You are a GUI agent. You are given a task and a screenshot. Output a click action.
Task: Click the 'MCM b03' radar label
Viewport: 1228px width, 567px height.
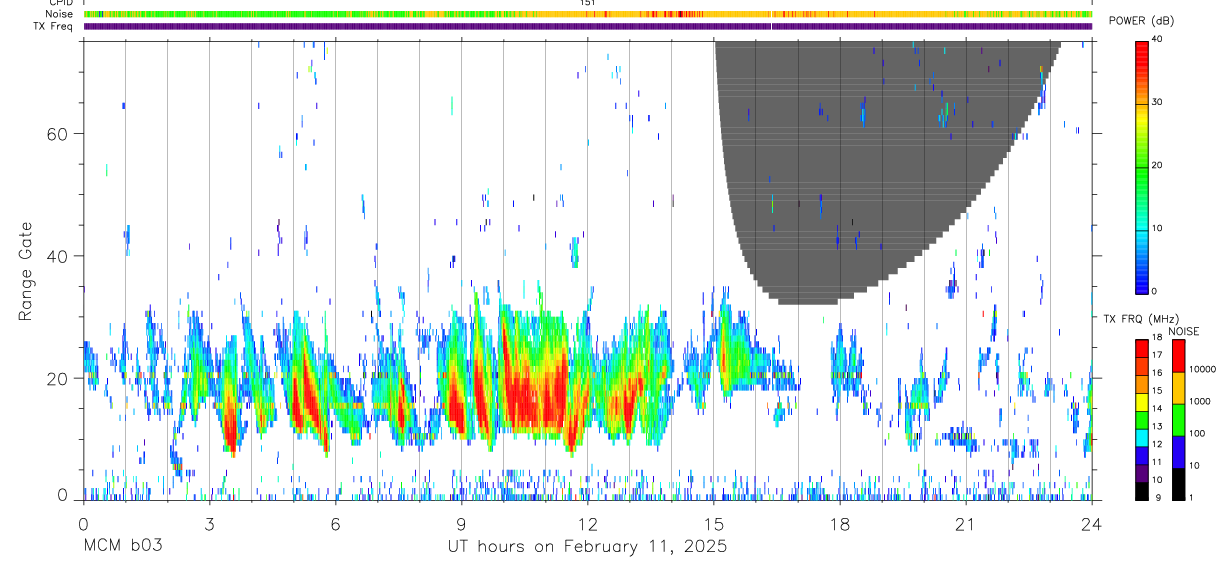pos(122,547)
